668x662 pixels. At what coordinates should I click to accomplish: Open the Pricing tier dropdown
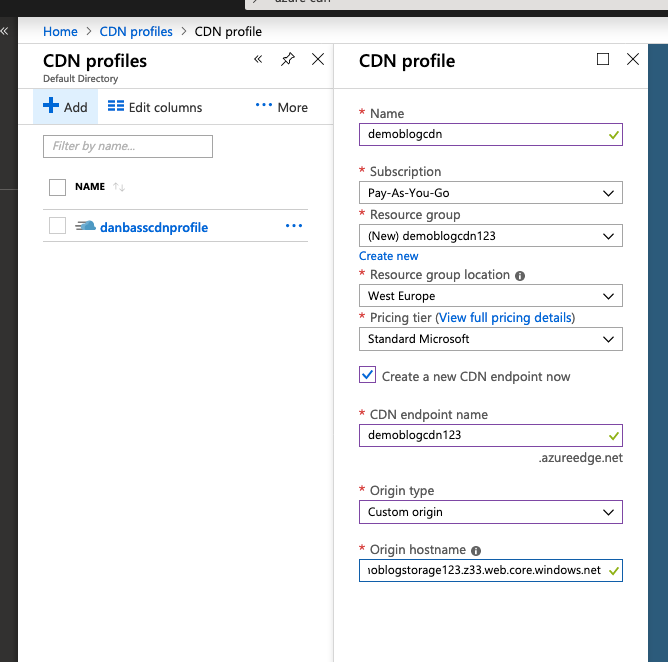tap(491, 339)
